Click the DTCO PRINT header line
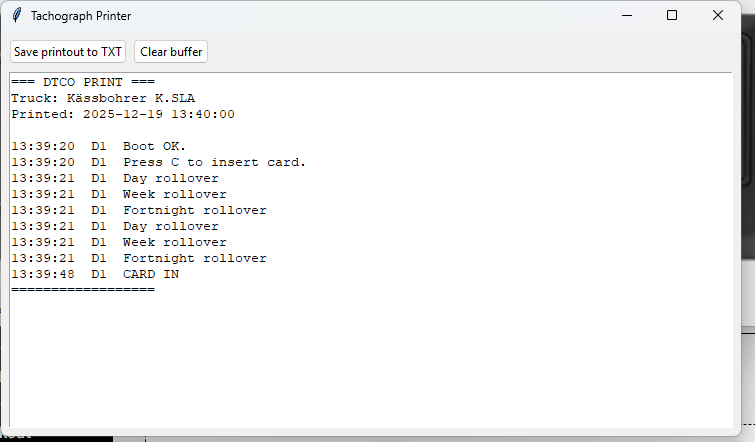 83,82
